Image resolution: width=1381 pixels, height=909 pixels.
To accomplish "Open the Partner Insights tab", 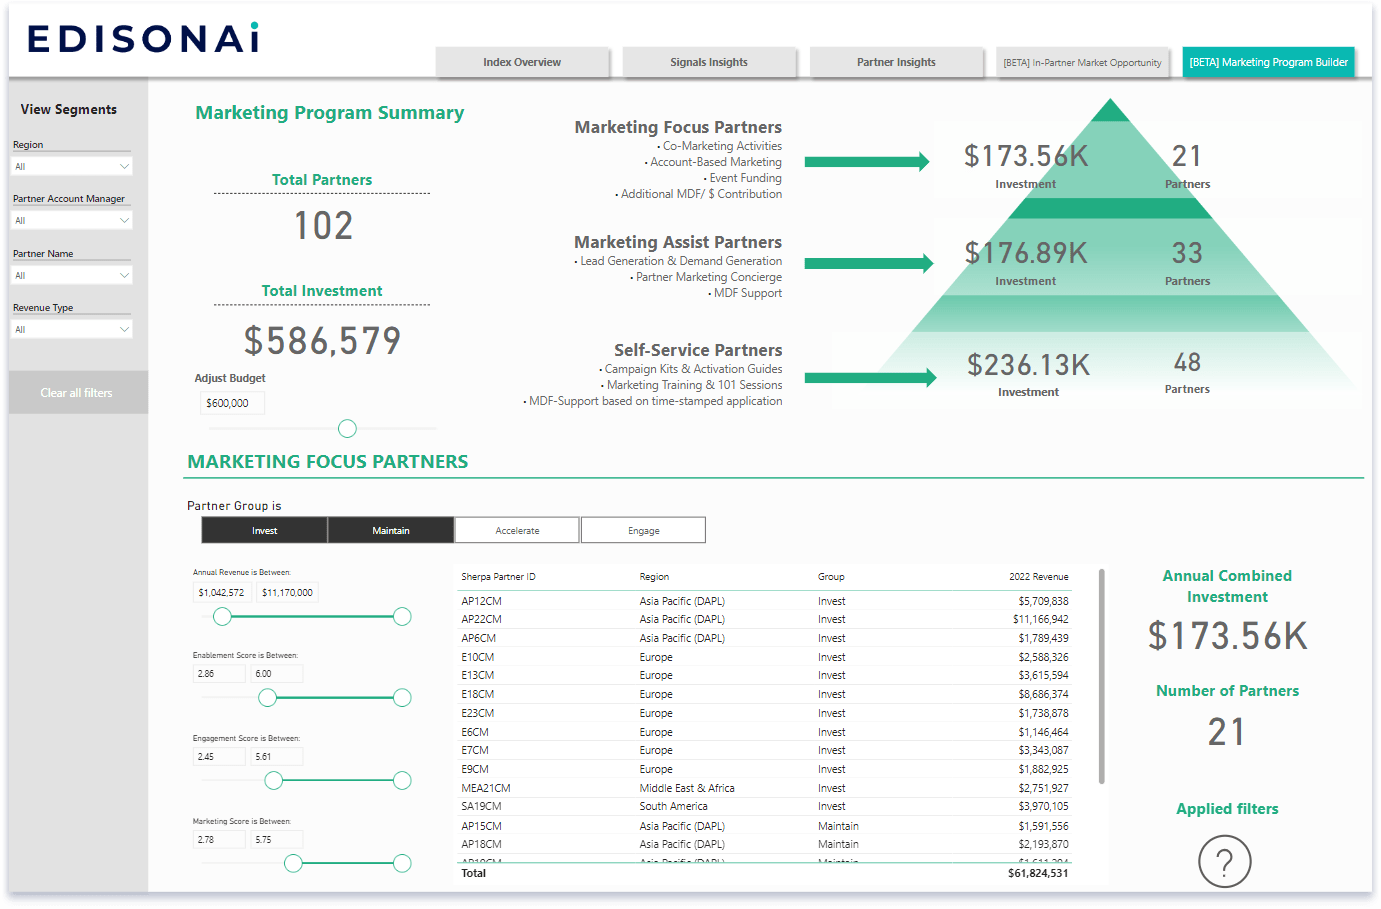I will point(896,62).
